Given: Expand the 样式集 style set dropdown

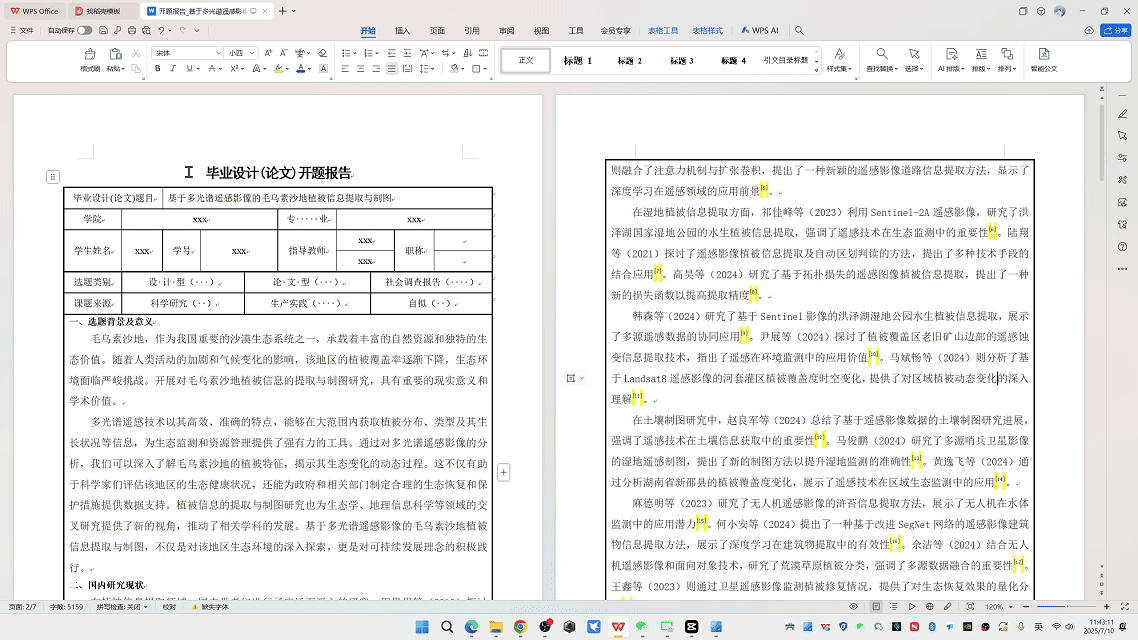Looking at the screenshot, I should click(x=837, y=61).
